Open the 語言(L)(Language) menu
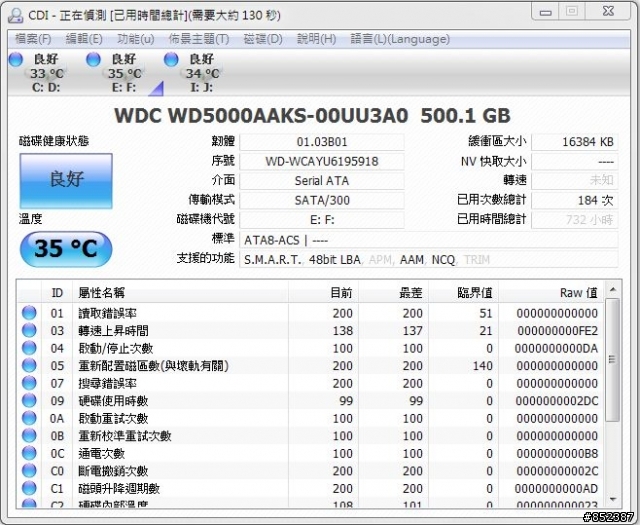Screen dimensions: 640x525 pos(400,39)
